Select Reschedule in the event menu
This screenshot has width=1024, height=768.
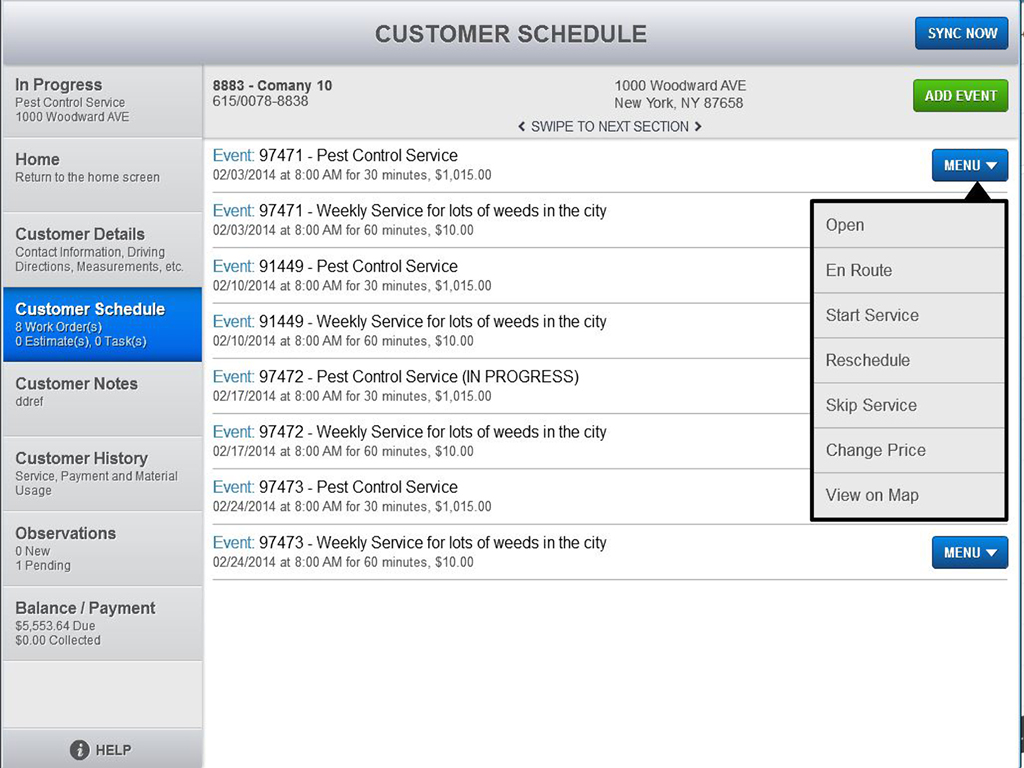point(908,360)
